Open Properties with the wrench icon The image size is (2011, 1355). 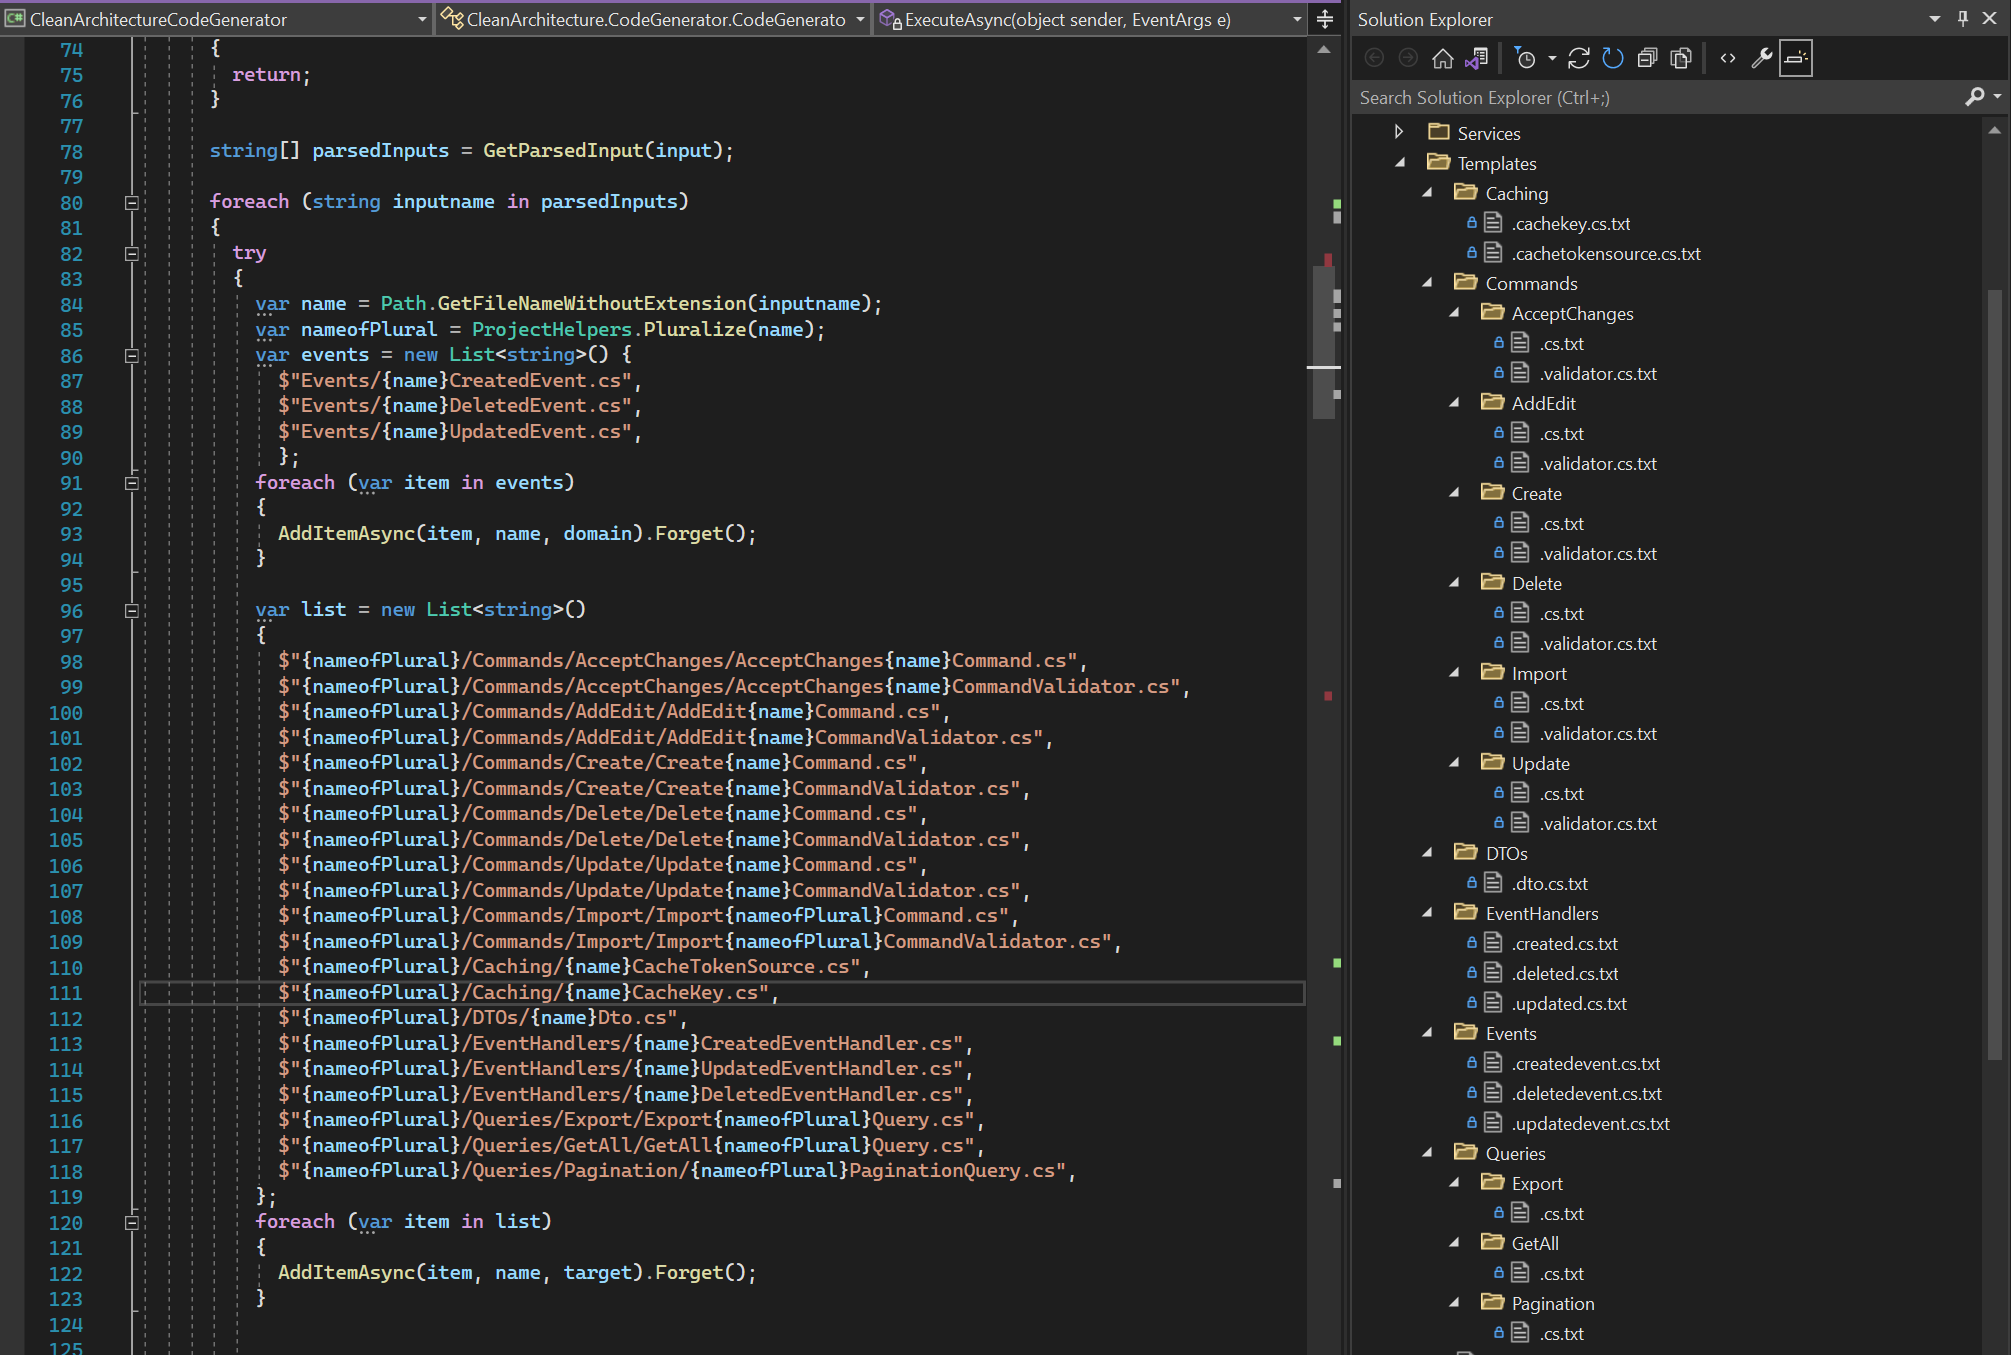tap(1762, 59)
